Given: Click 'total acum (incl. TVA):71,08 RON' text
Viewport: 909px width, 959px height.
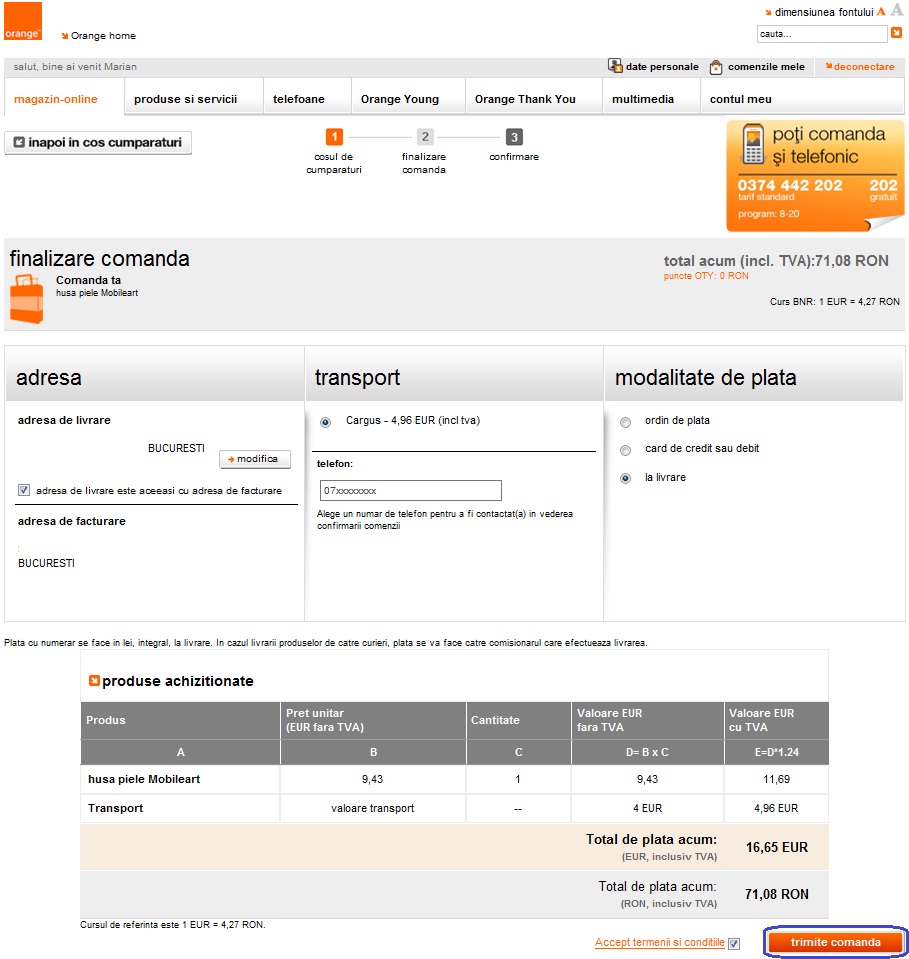Looking at the screenshot, I should [x=776, y=261].
